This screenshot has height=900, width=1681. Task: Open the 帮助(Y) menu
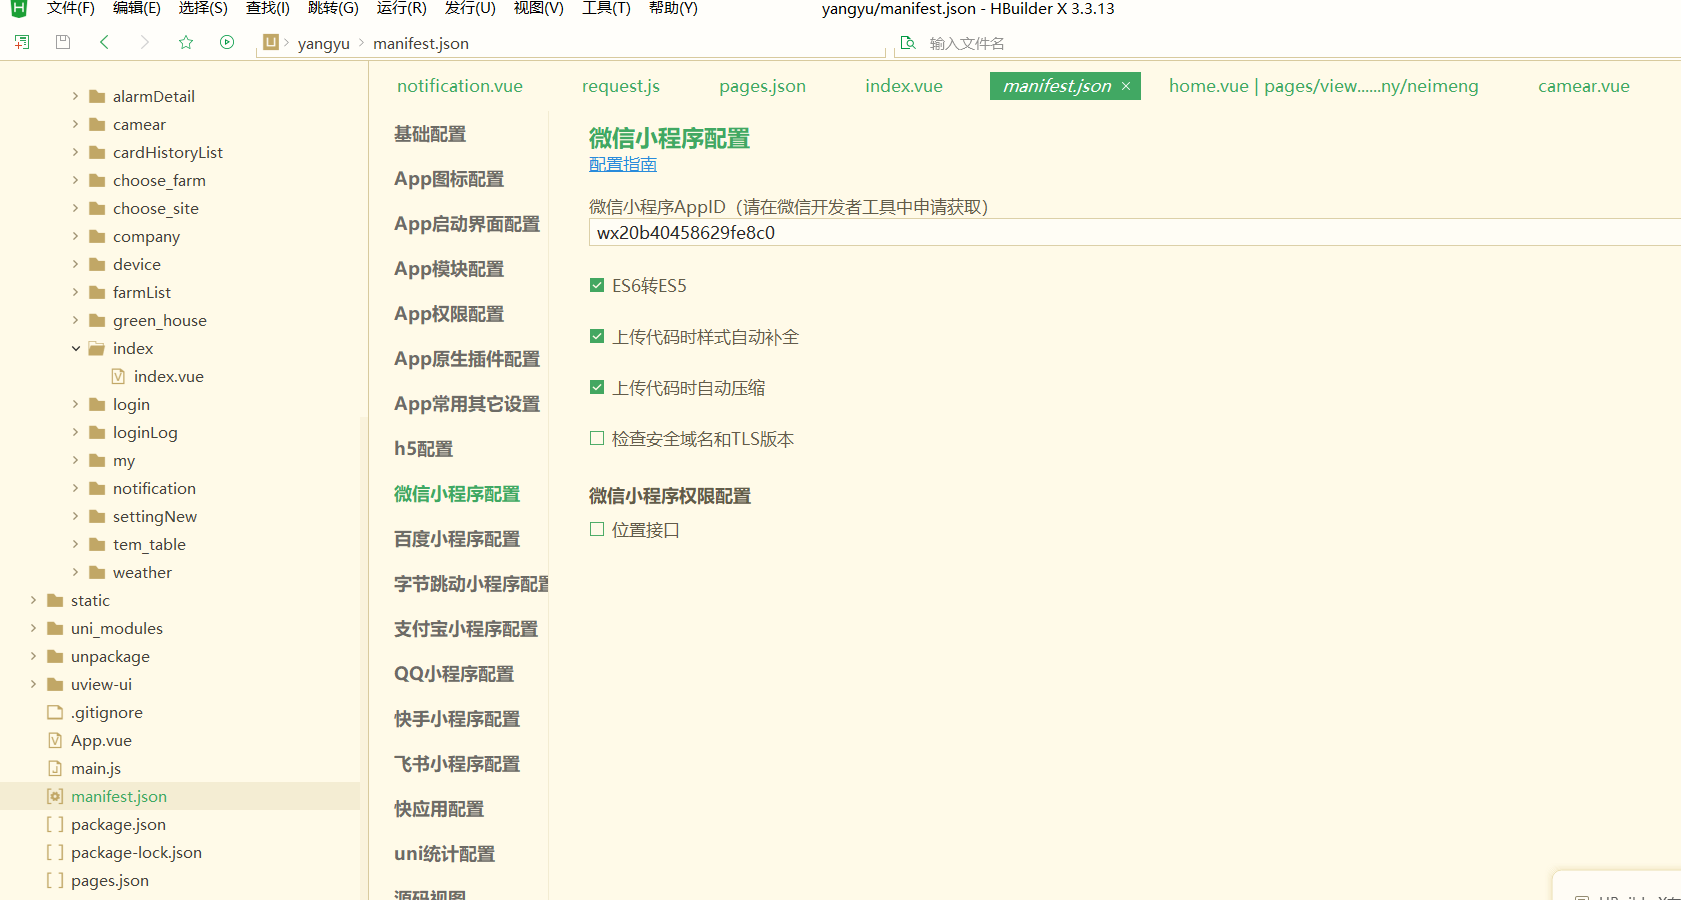pyautogui.click(x=674, y=9)
